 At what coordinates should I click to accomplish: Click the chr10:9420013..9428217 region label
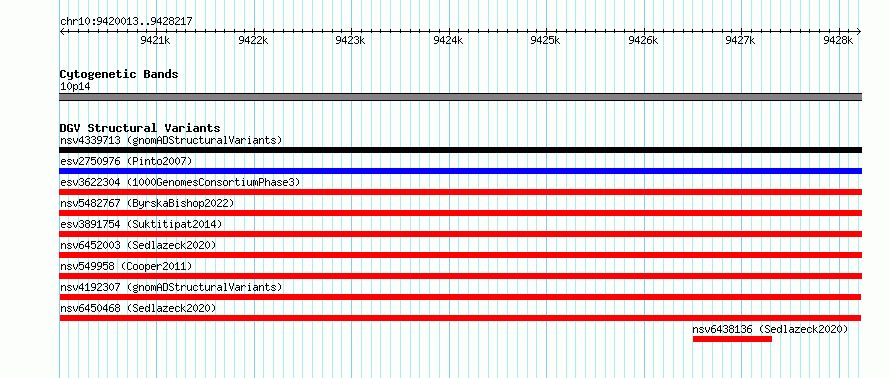[126, 22]
